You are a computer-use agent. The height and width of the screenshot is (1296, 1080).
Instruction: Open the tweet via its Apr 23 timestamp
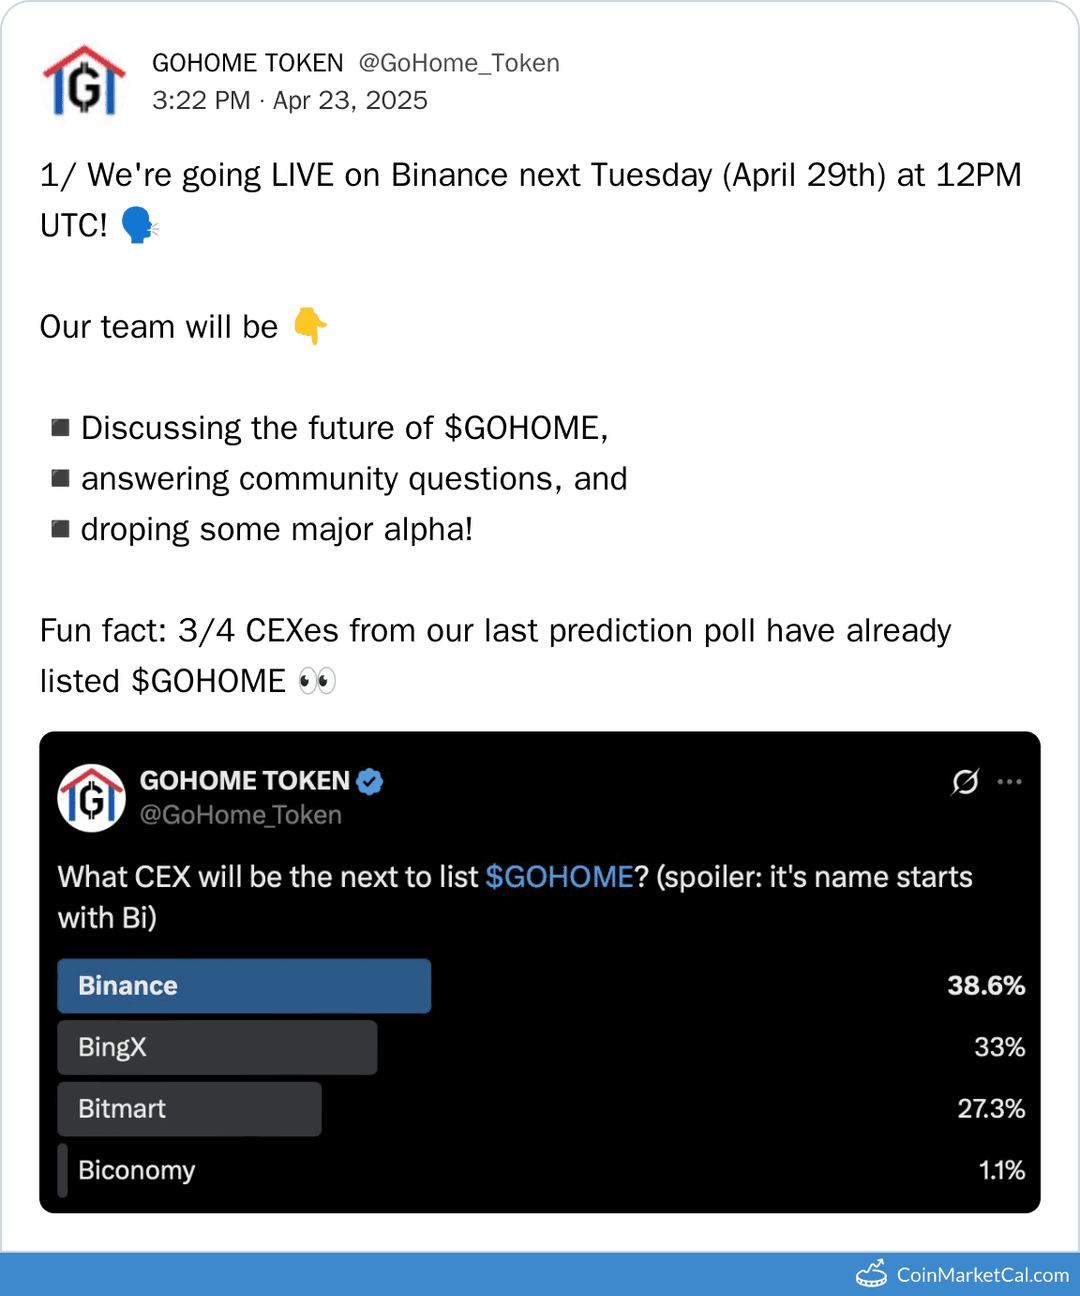tap(349, 100)
